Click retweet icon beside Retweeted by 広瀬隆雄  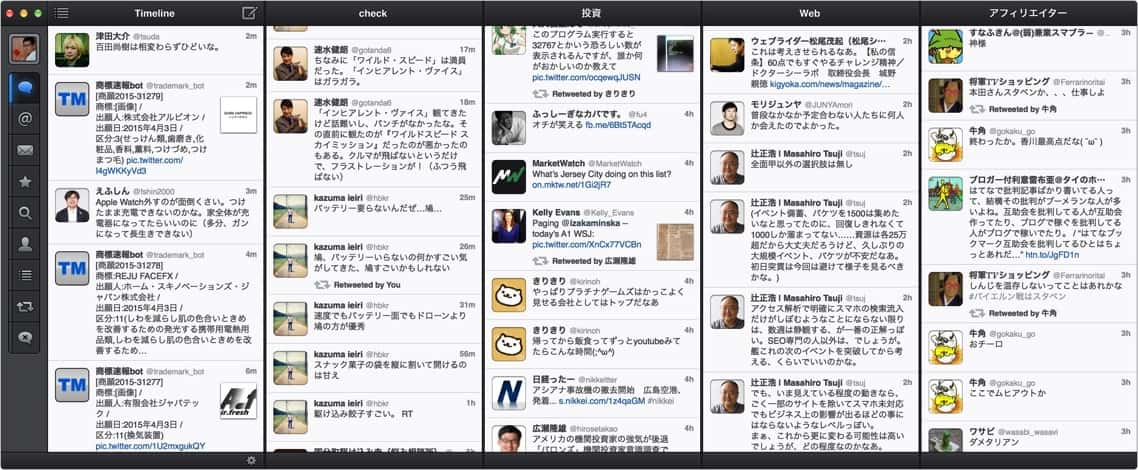[x=540, y=260]
